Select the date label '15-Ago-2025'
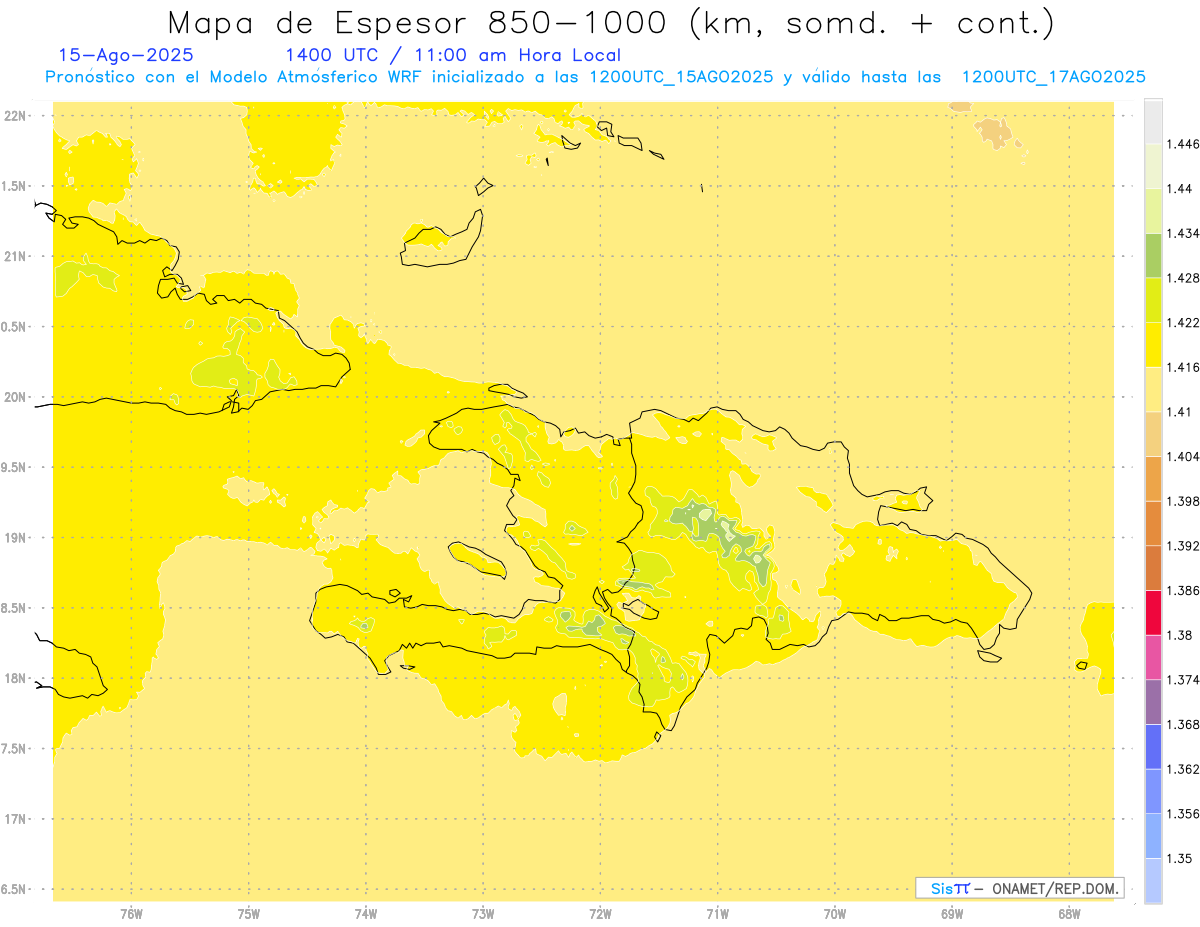Screen dimensions: 1200x927 pos(126,55)
